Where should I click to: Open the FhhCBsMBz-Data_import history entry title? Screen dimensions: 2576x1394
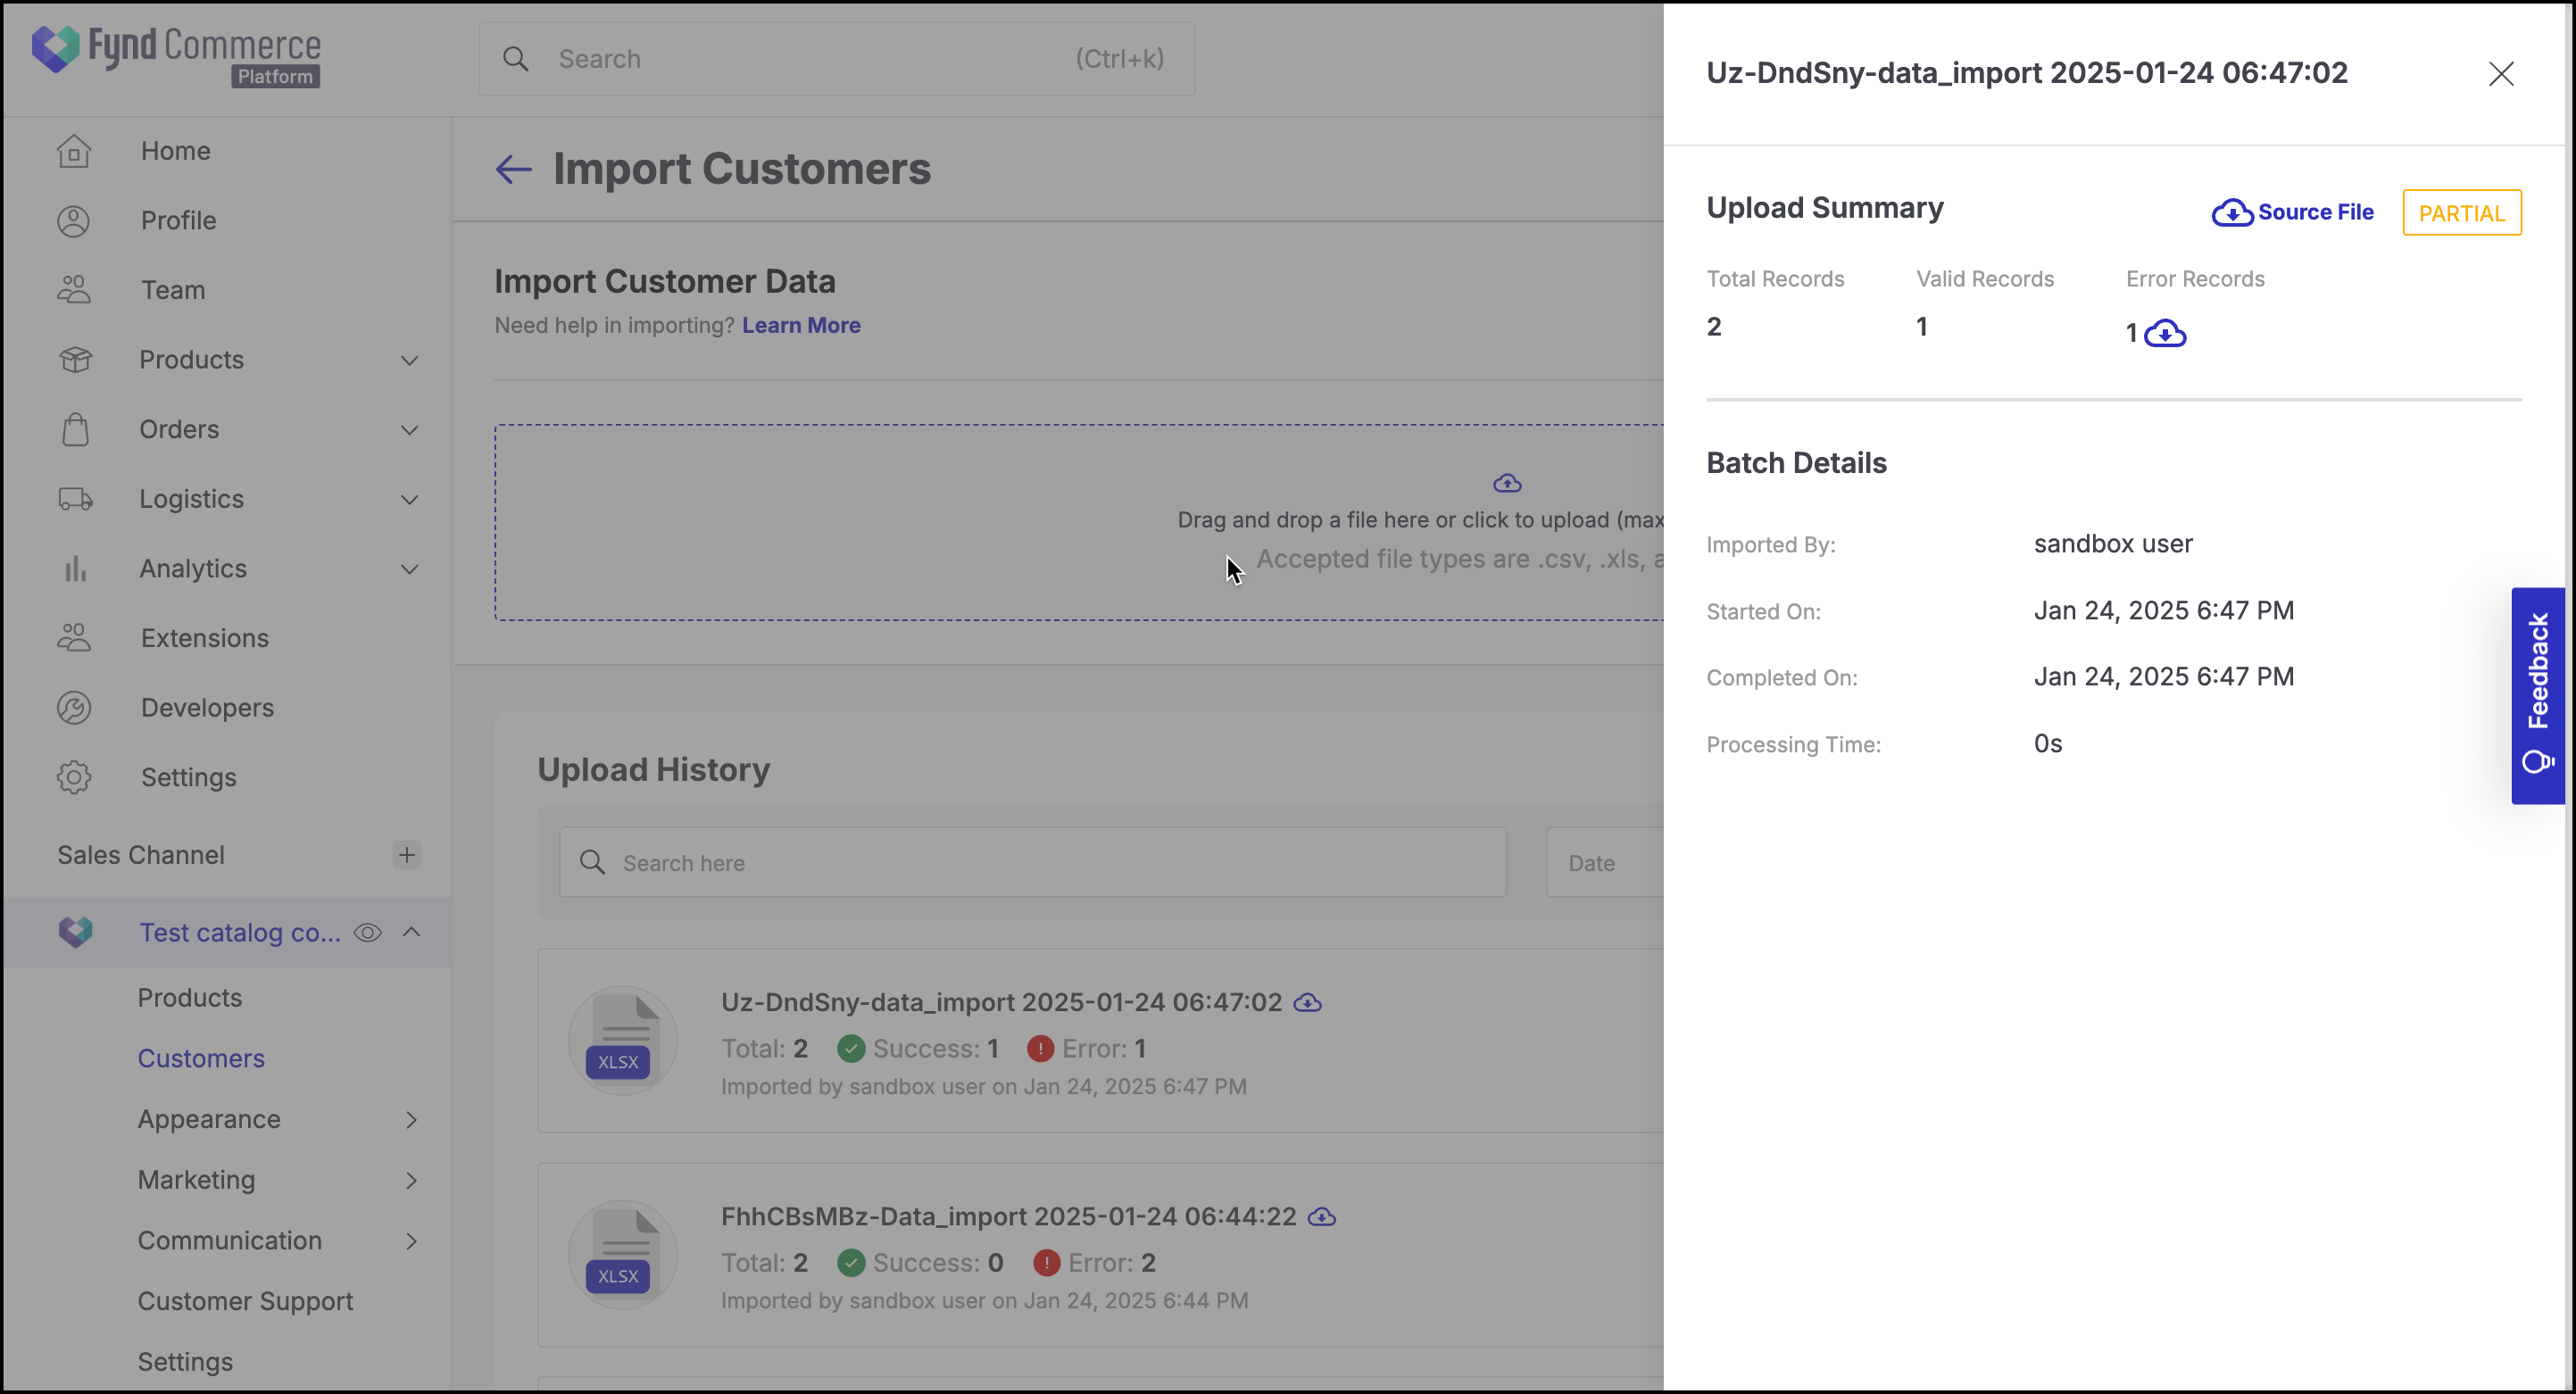[x=1009, y=1216]
